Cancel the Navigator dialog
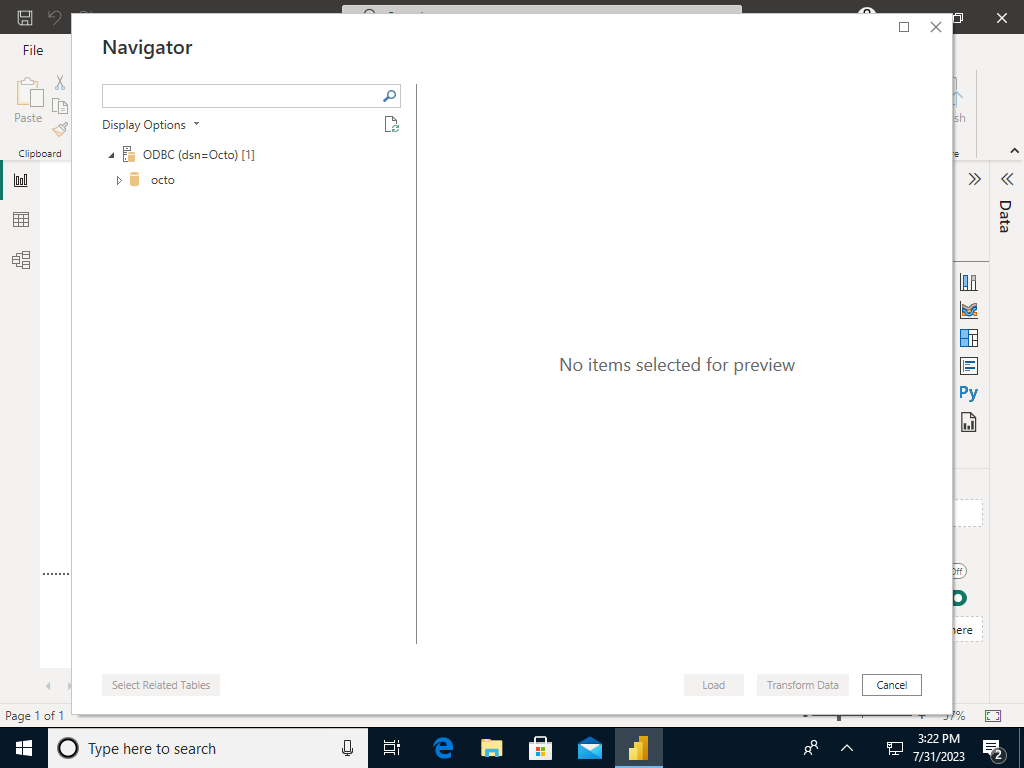Screen dimensions: 1024x768 point(891,685)
